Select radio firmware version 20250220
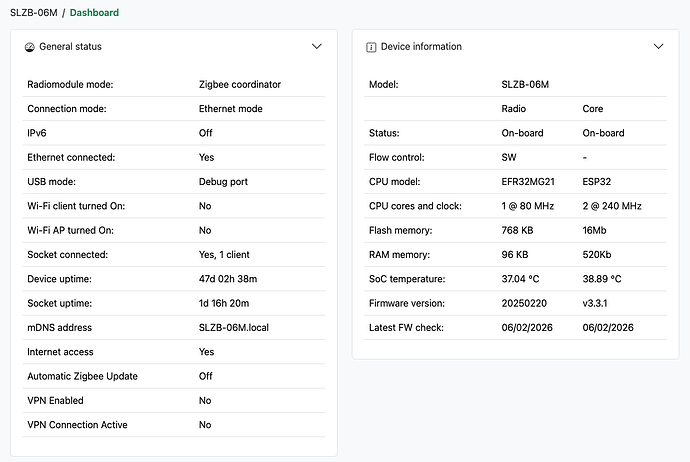 pyautogui.click(x=524, y=303)
